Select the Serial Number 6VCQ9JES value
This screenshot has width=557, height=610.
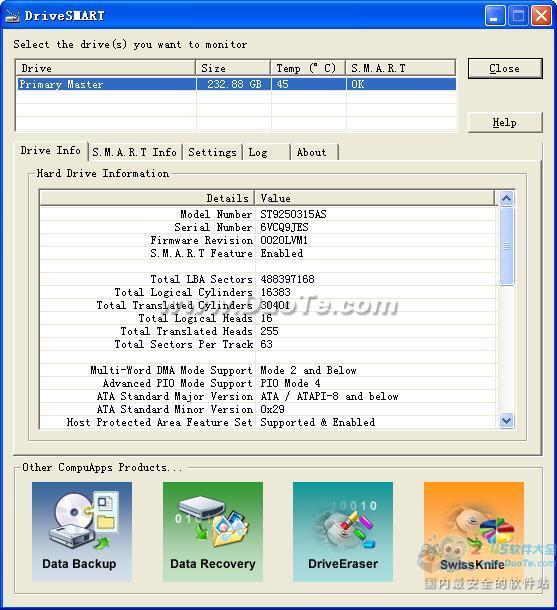coord(284,227)
